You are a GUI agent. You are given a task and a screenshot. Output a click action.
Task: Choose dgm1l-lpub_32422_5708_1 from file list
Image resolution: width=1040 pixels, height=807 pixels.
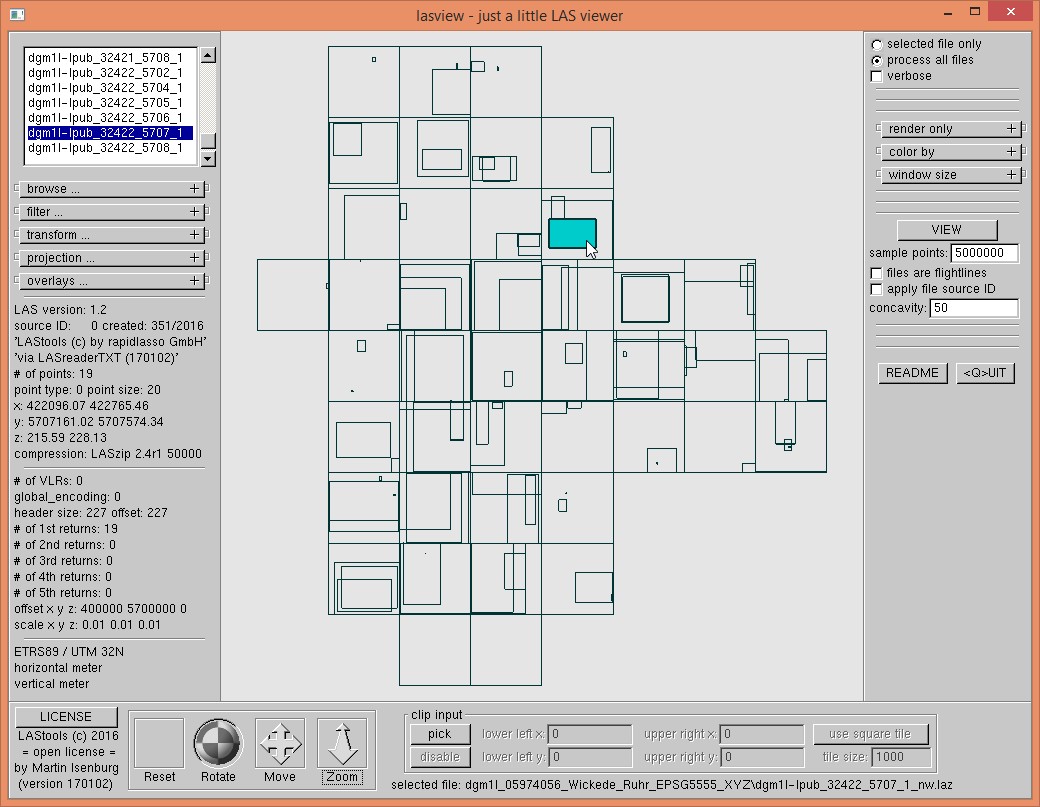[105, 148]
